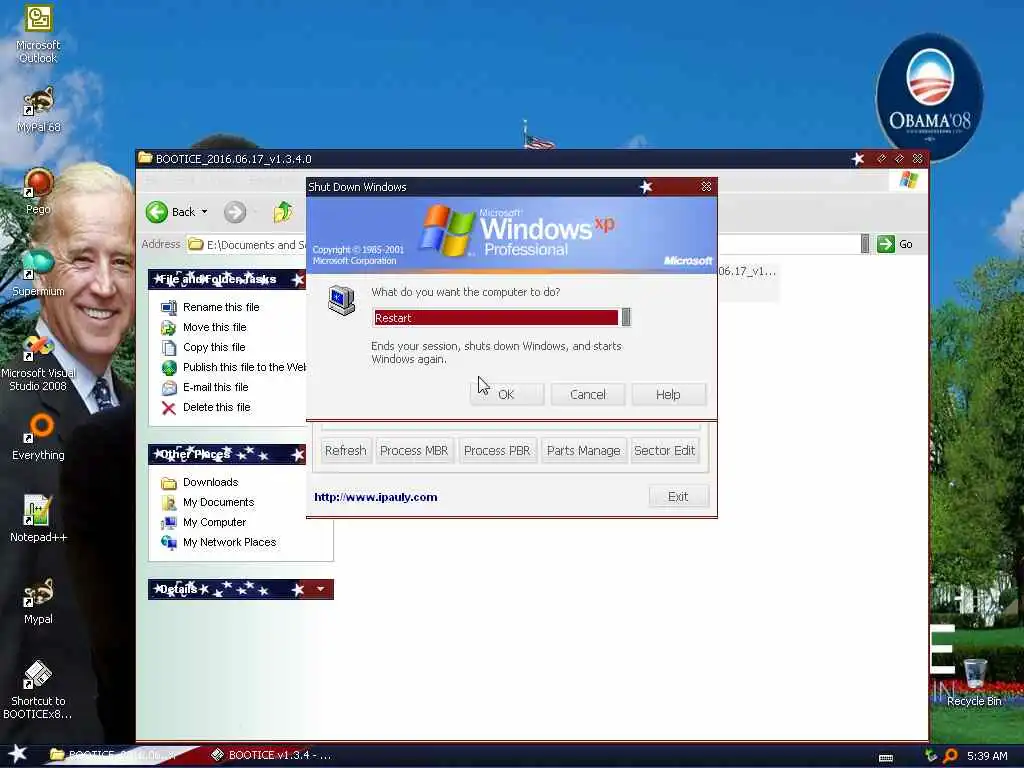Open Notepad++ desktop shortcut
Image resolution: width=1024 pixels, height=768 pixels.
pyautogui.click(x=38, y=519)
